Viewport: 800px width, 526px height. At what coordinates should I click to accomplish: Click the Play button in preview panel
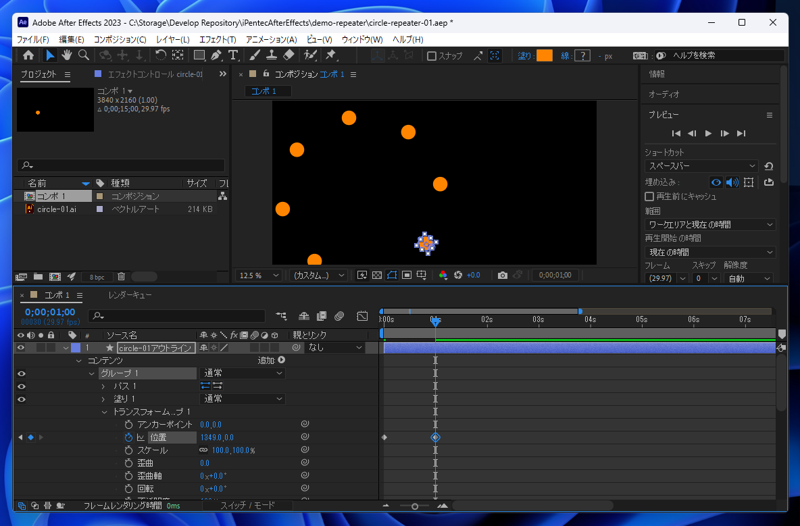click(708, 133)
